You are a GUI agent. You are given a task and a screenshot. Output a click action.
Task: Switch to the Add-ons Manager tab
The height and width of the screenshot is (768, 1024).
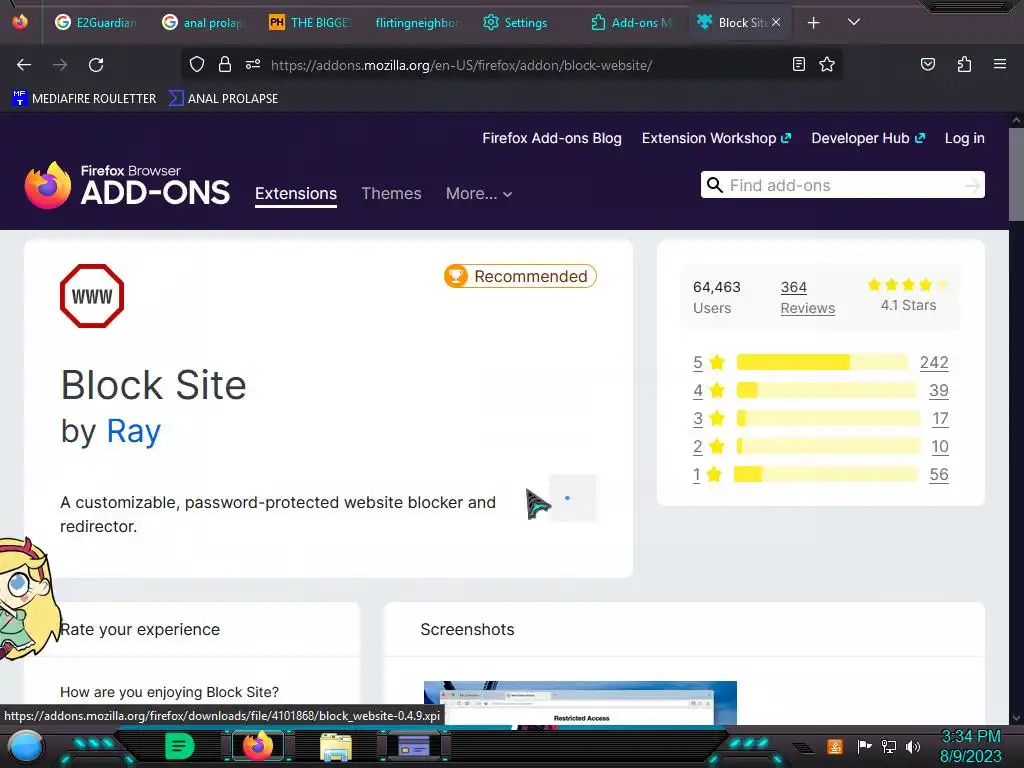click(632, 22)
